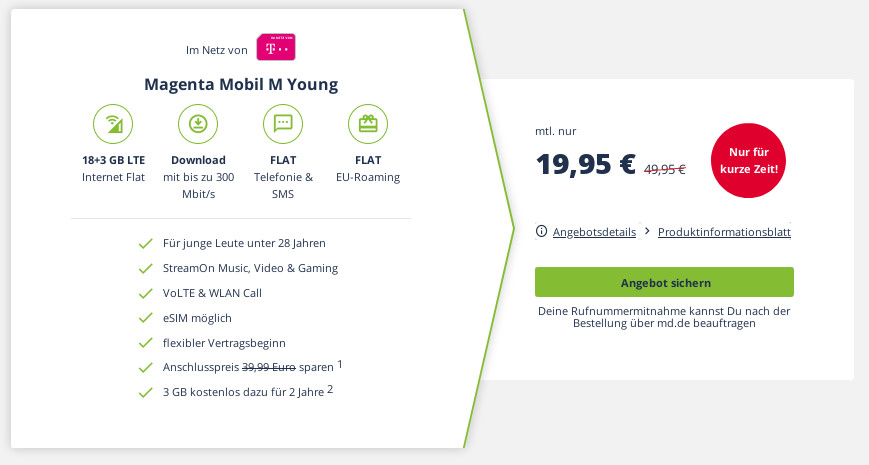Image resolution: width=869 pixels, height=465 pixels.
Task: Click checkmark next to 'eSIM möglich'
Action: (x=145, y=318)
